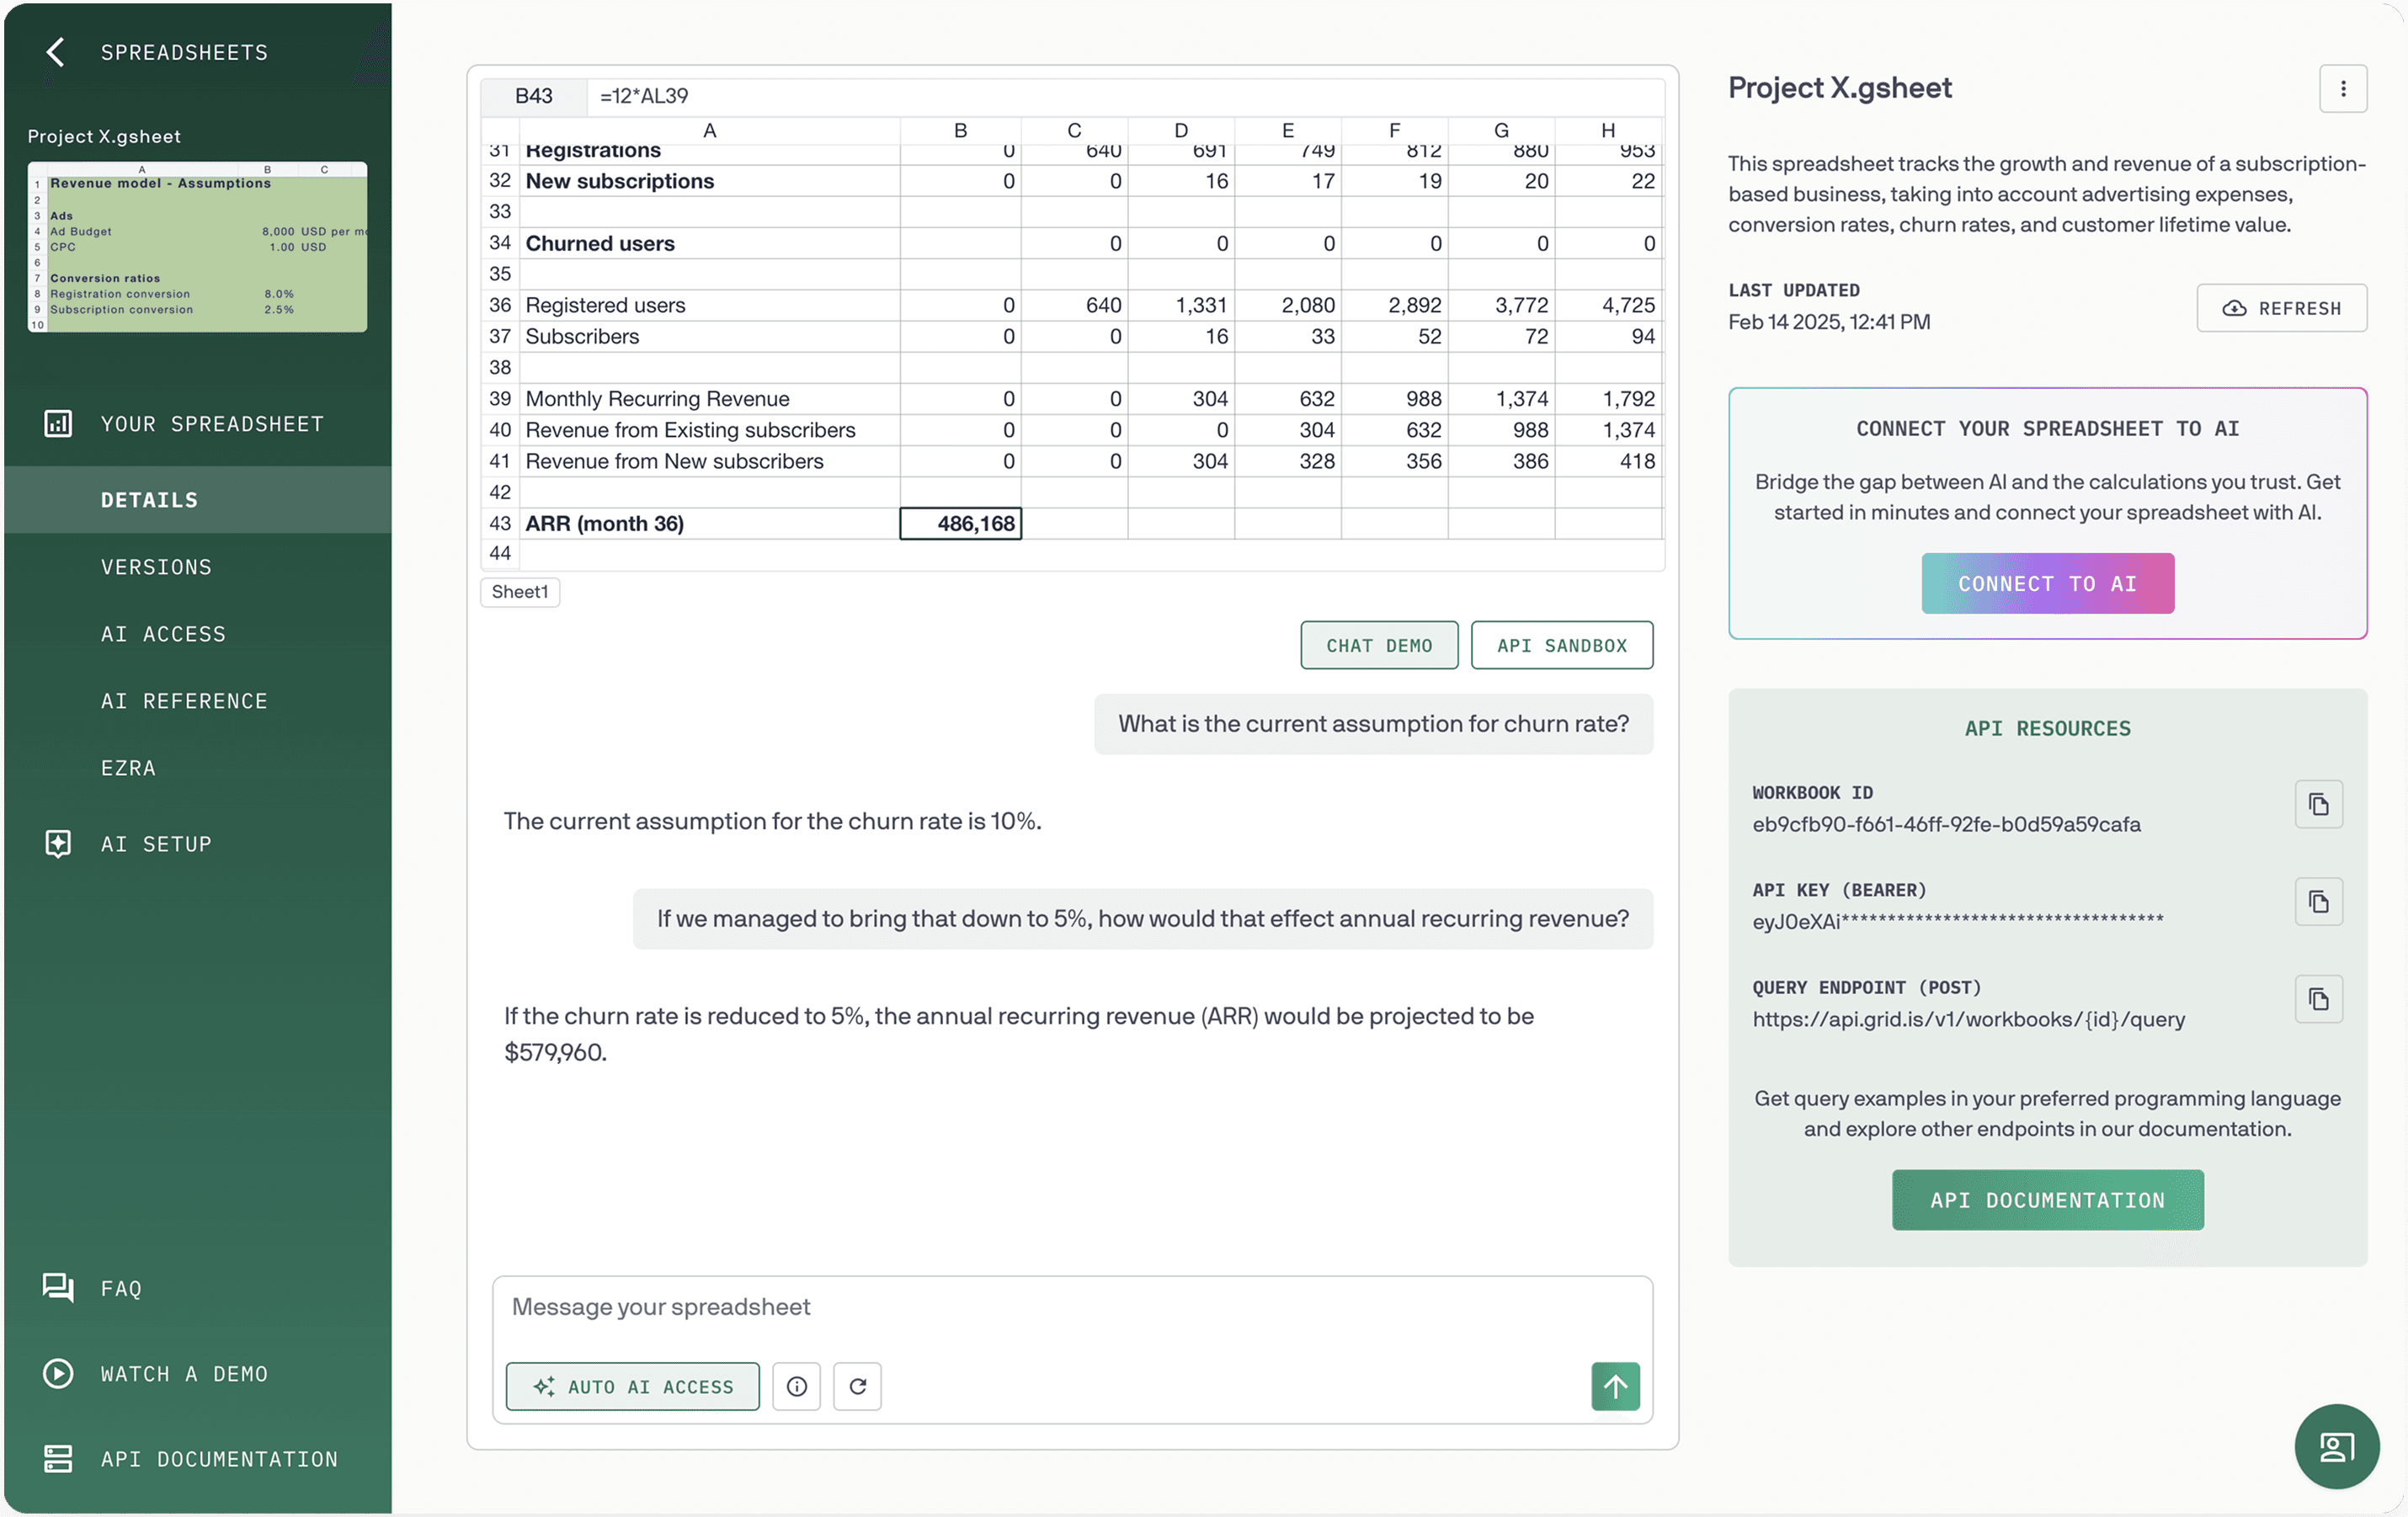Screen dimensions: 2408x1517
Task: Select Revenue from New subscribers value 418
Action: (x=1608, y=462)
